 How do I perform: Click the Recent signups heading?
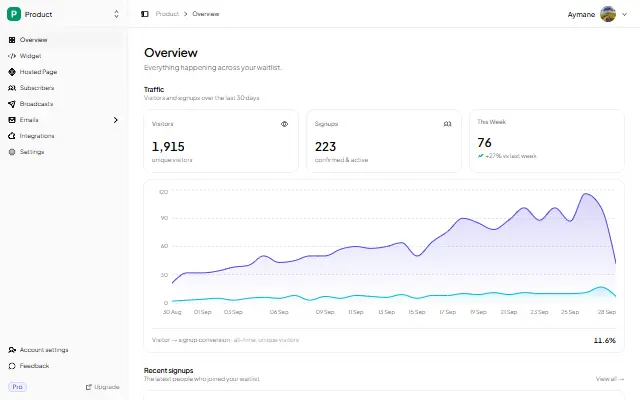(169, 371)
